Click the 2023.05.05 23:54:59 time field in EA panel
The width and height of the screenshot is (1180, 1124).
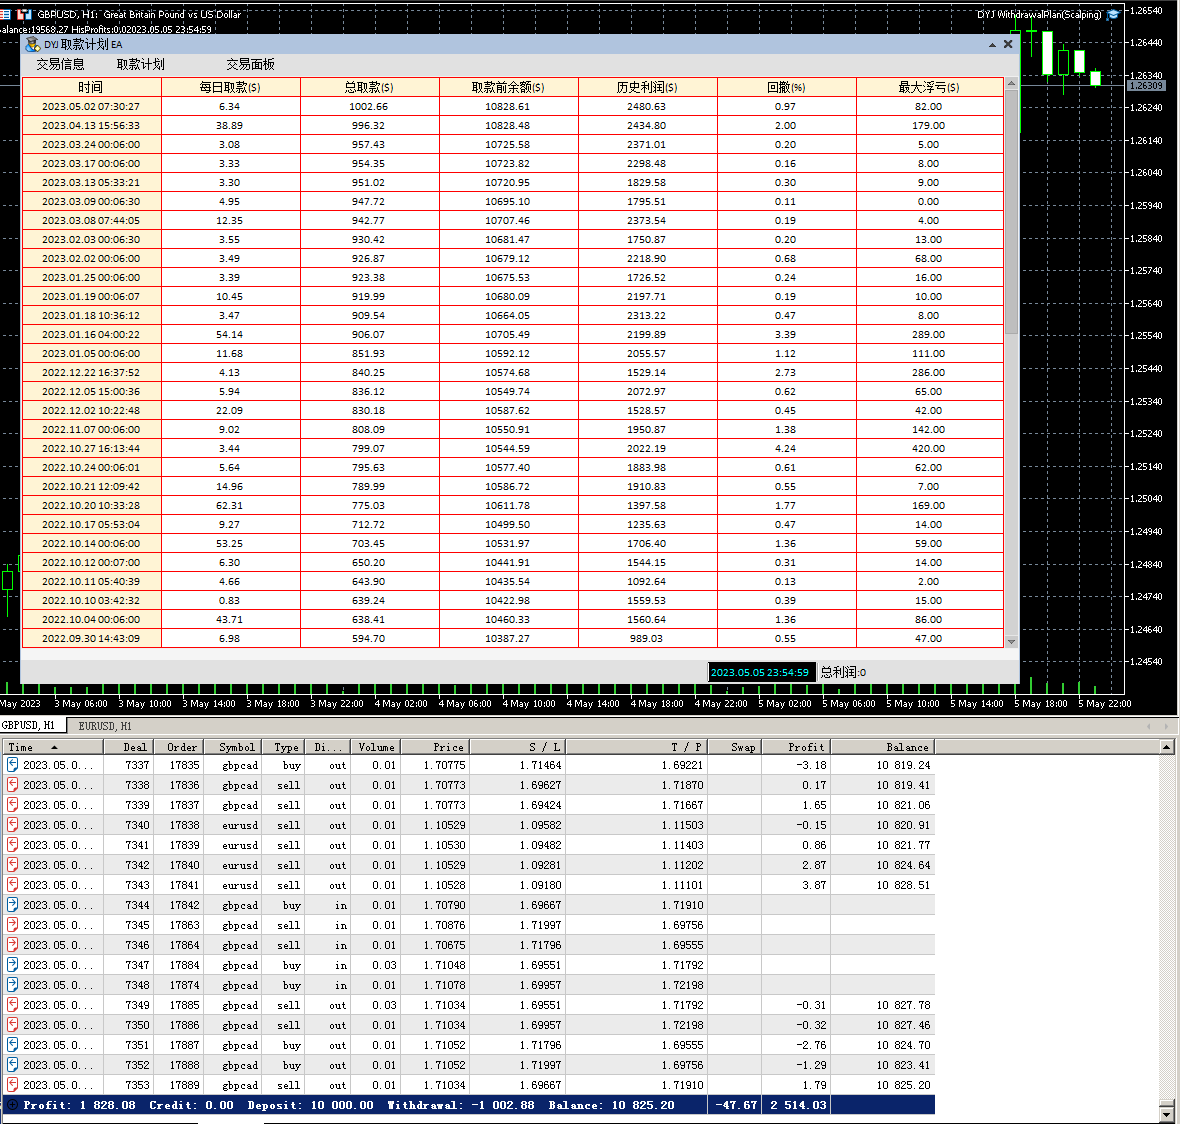pyautogui.click(x=760, y=672)
